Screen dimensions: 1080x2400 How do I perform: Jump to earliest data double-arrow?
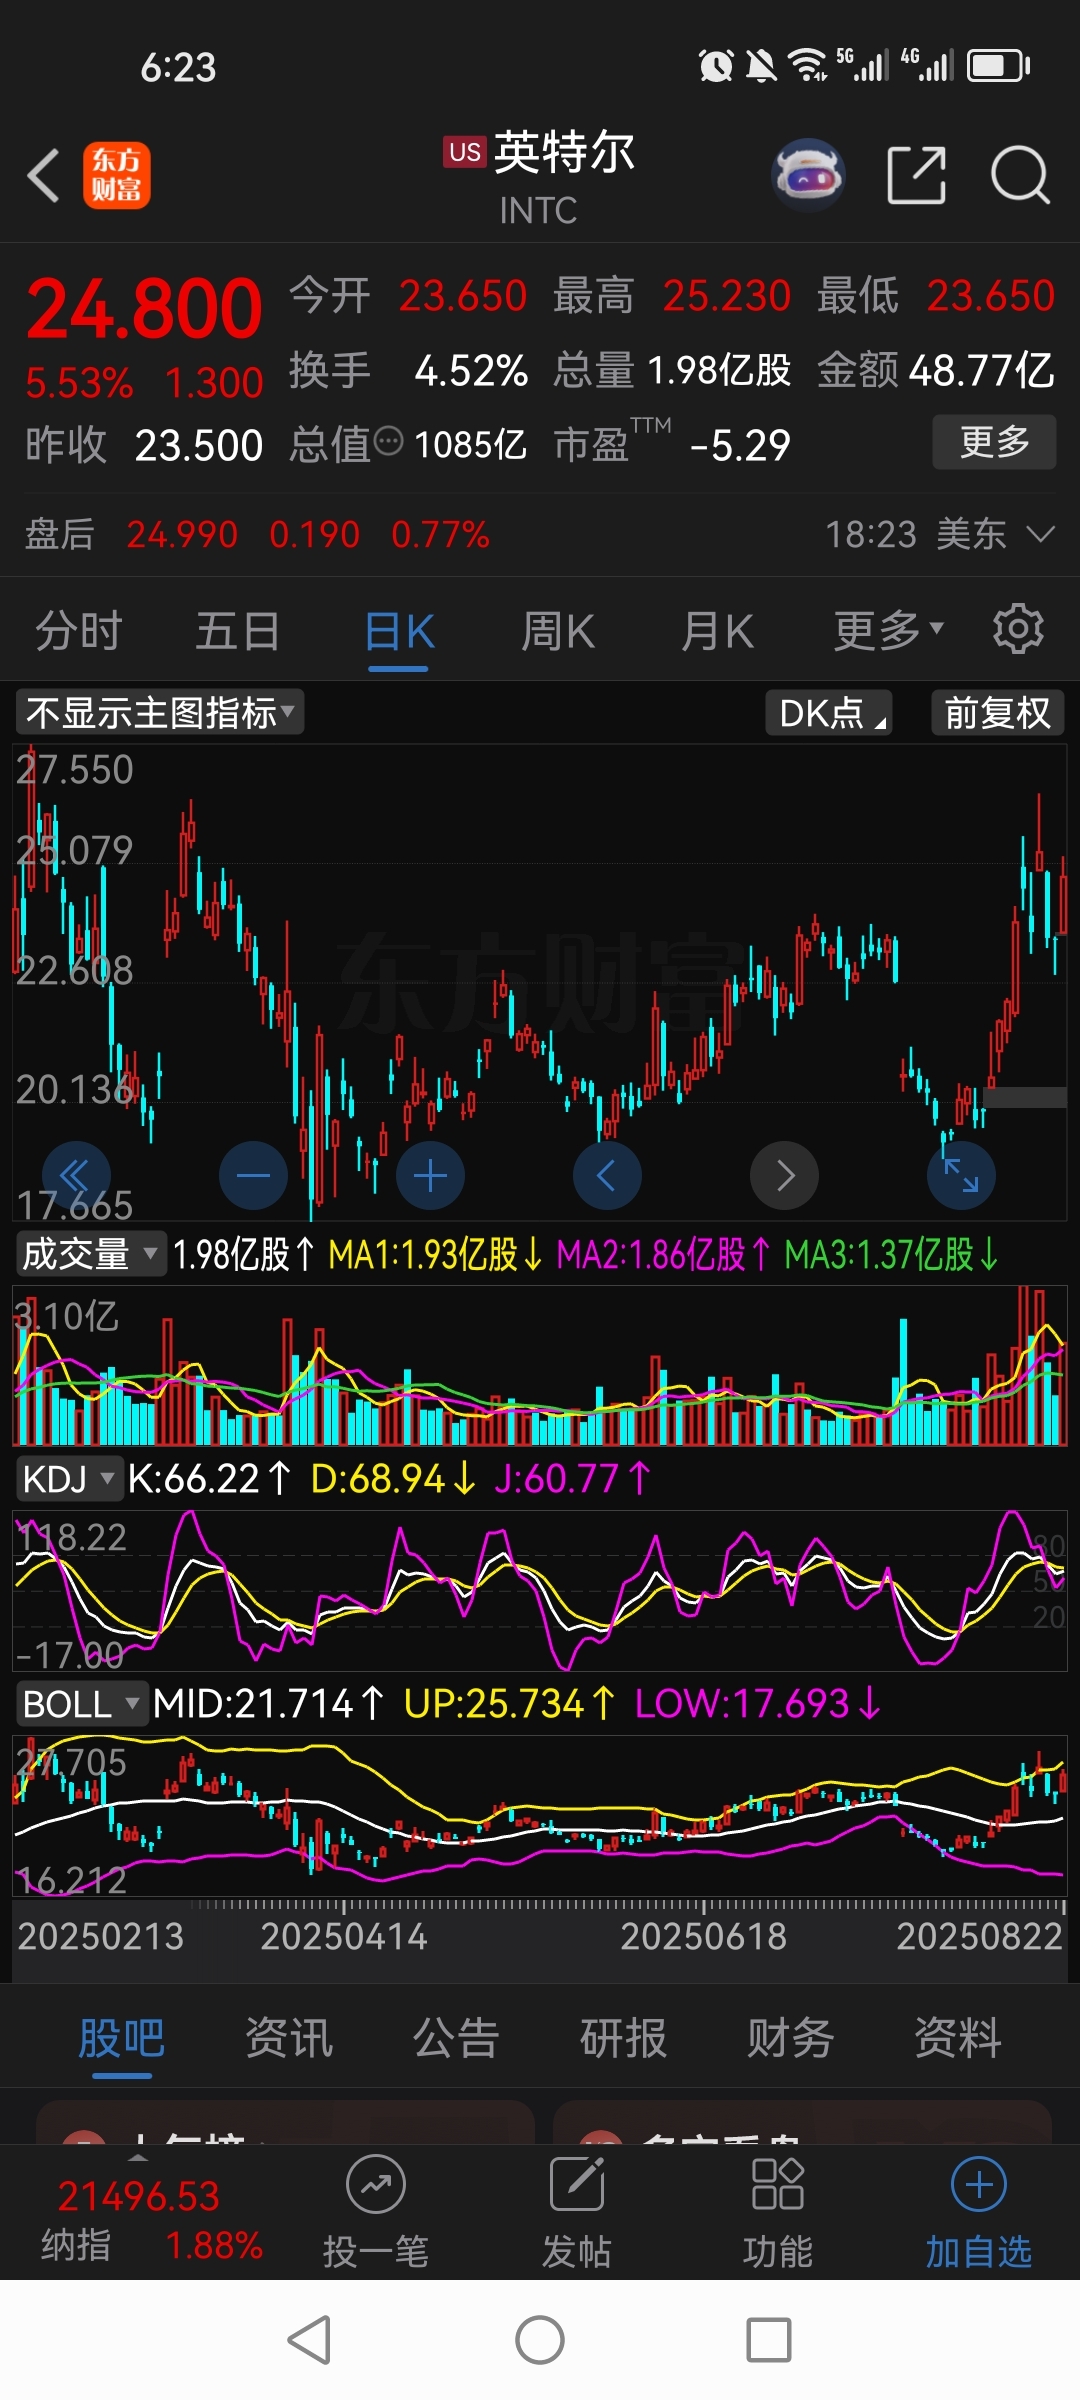tap(76, 1175)
